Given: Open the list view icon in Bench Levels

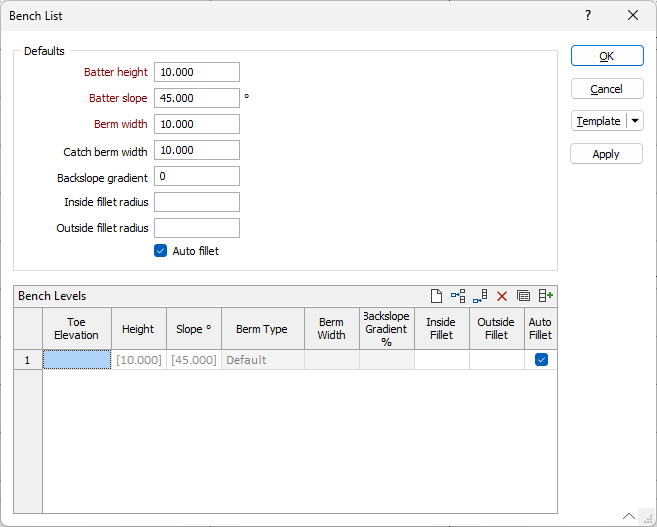Looking at the screenshot, I should [x=523, y=296].
